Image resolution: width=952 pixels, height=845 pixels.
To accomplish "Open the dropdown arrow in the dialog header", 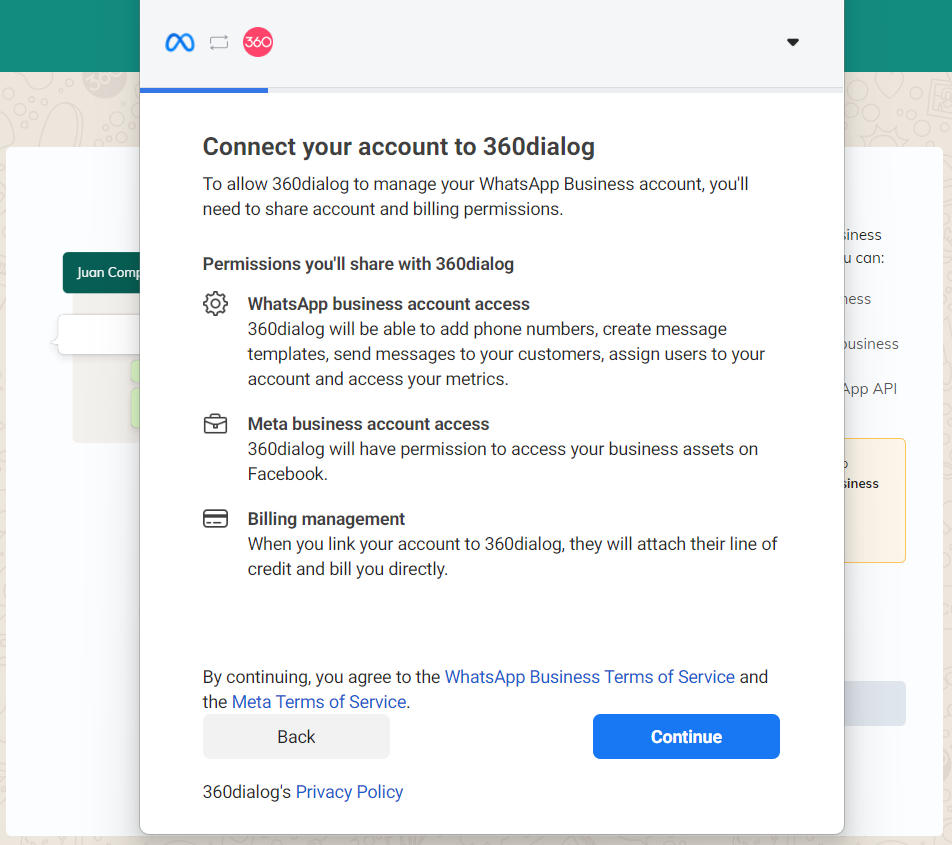I will point(793,42).
